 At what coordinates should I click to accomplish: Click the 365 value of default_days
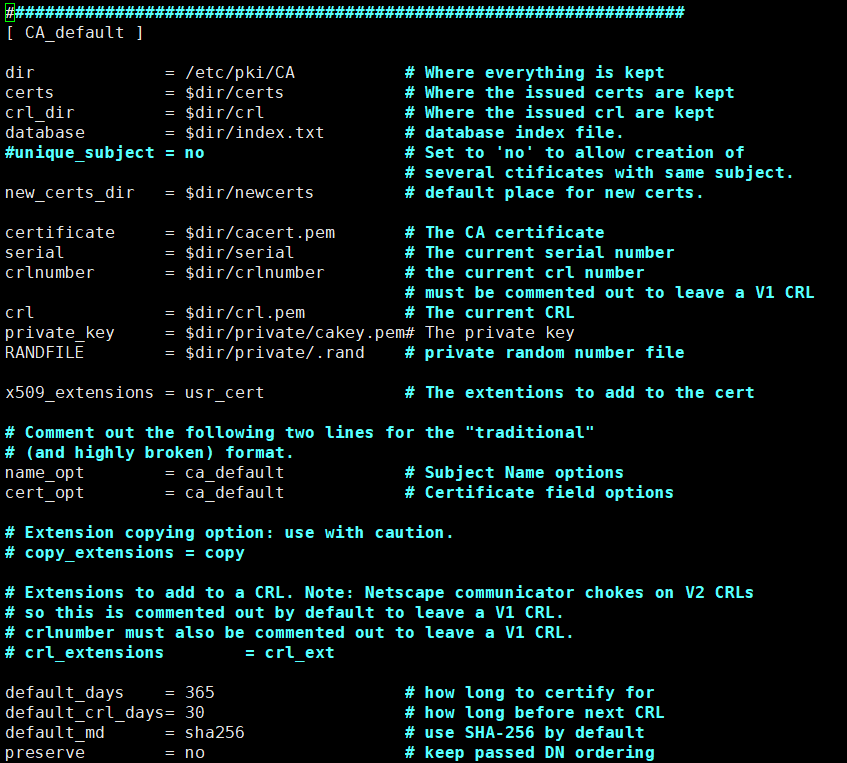coord(199,693)
